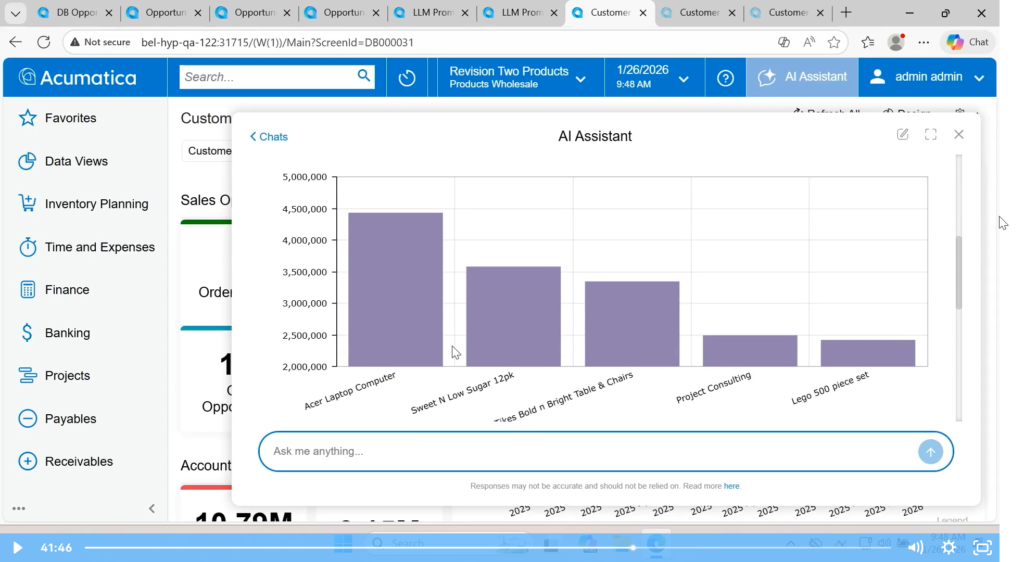Open Favorites in the sidebar
The image size is (1024, 562).
click(x=70, y=118)
